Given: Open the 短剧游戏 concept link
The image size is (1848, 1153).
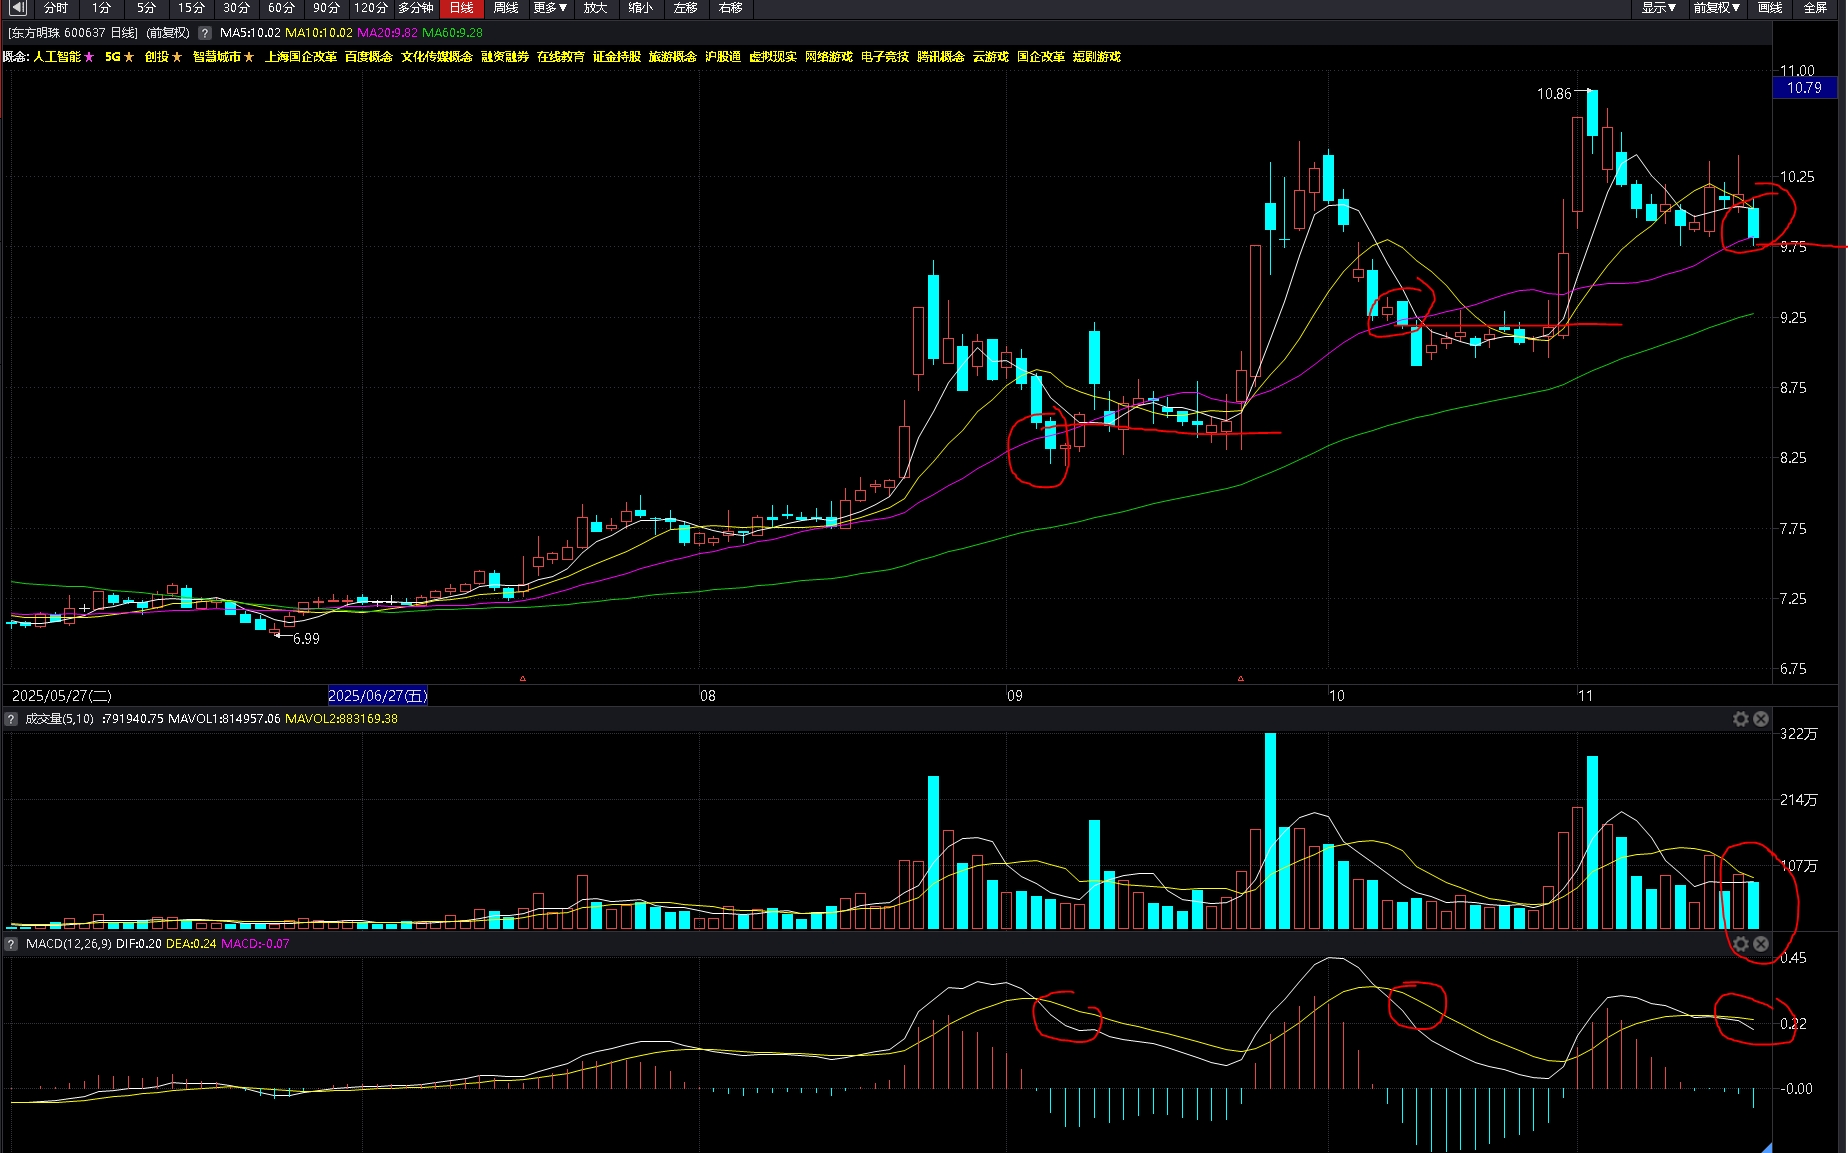Looking at the screenshot, I should [x=1097, y=57].
